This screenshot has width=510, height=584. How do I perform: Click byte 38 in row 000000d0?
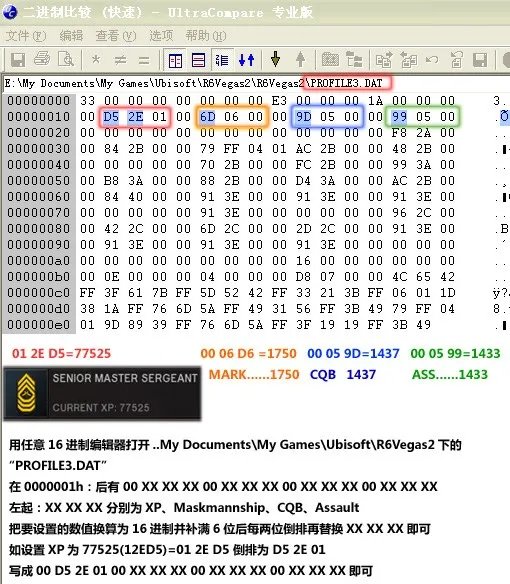point(87,309)
